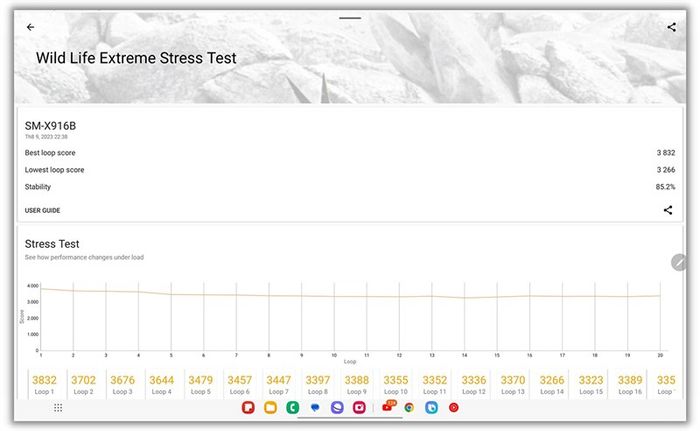Launch the purple Samsung Internet browser
The width and height of the screenshot is (700, 431).
[337, 408]
